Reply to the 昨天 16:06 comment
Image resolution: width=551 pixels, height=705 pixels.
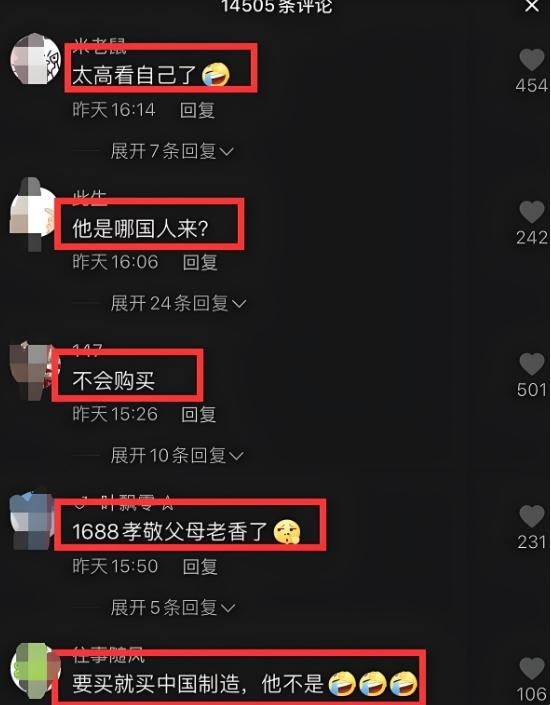200,262
